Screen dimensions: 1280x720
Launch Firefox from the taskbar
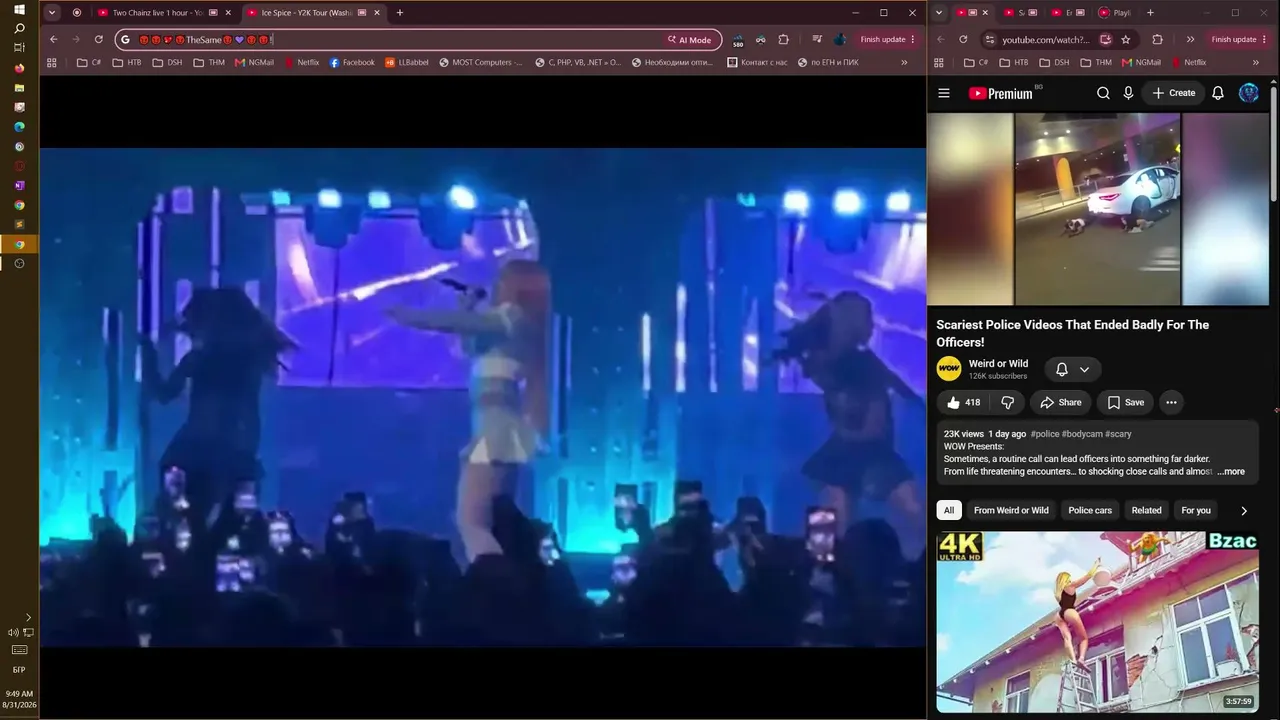click(x=19, y=68)
